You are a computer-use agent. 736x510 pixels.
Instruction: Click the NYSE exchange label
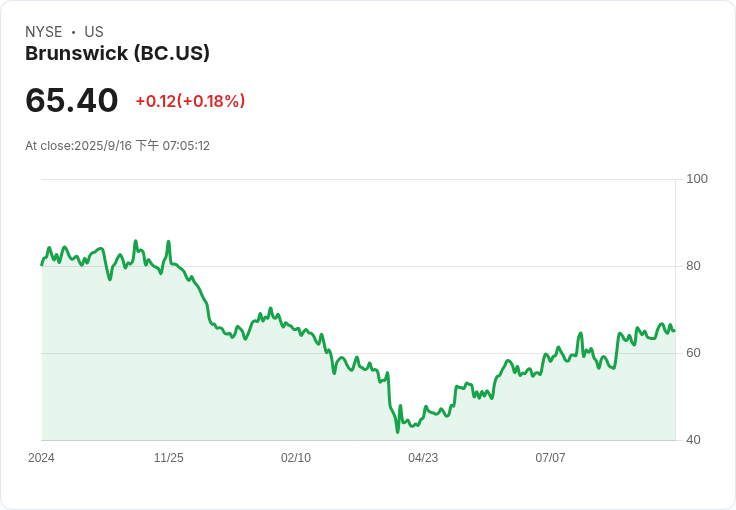tap(44, 32)
